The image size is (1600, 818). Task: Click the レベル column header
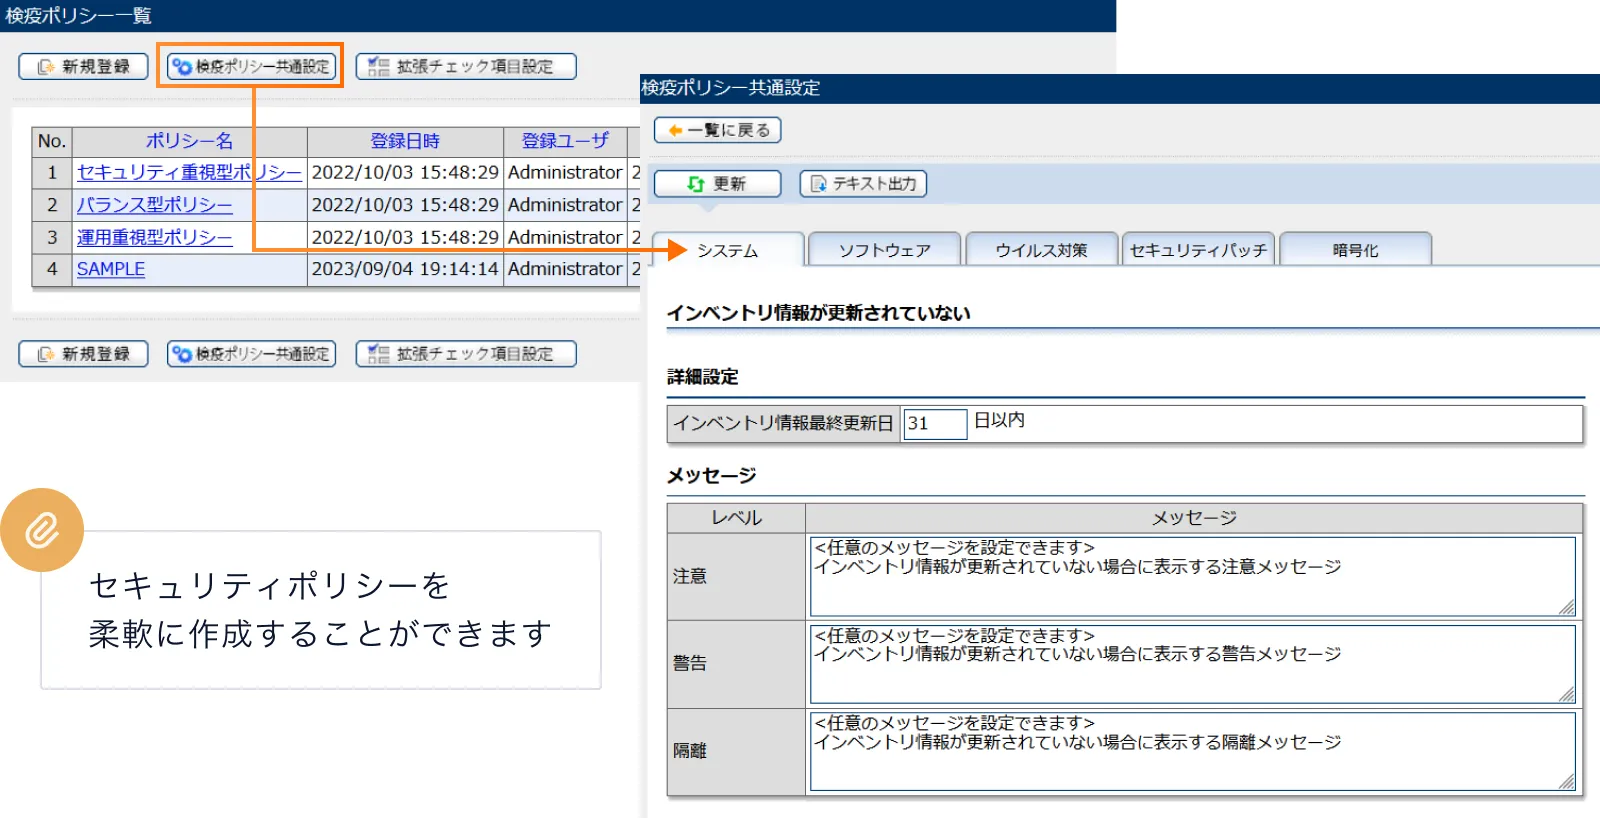coord(736,518)
